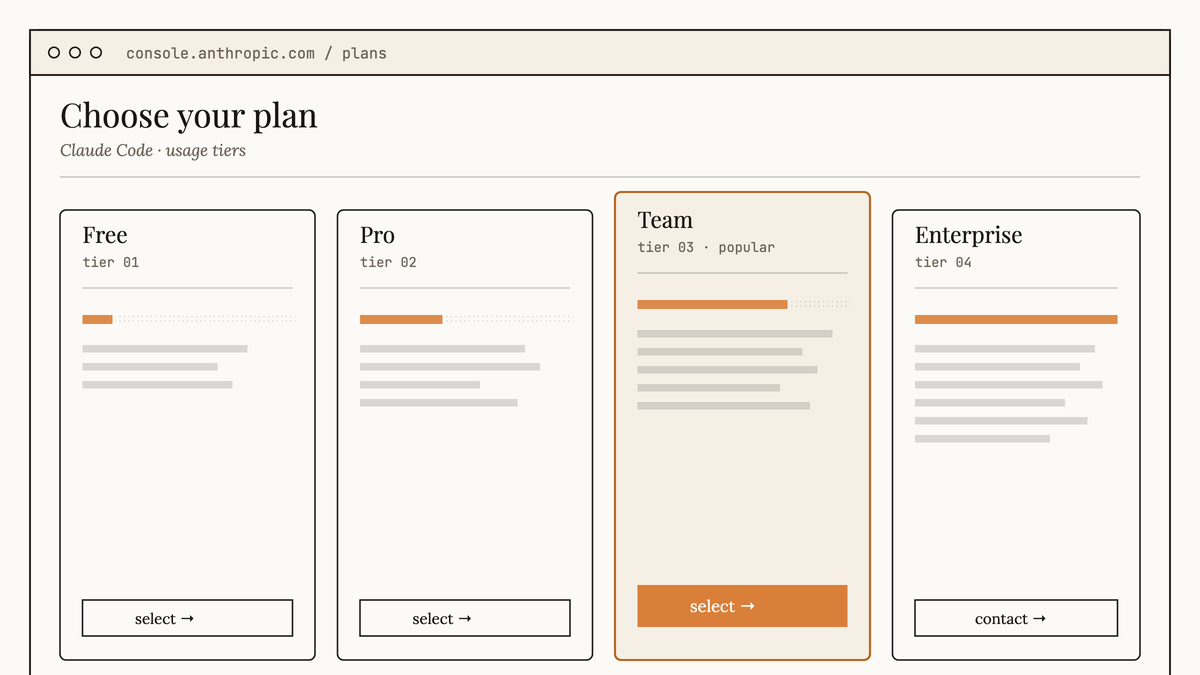Screen dimensions: 1200x675
Task: Click the Pro tier usage bar
Action: tap(466, 319)
